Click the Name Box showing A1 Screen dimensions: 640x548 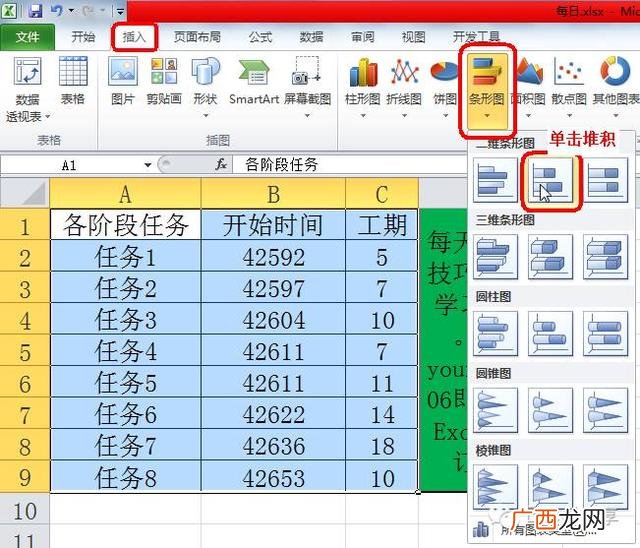coord(69,165)
